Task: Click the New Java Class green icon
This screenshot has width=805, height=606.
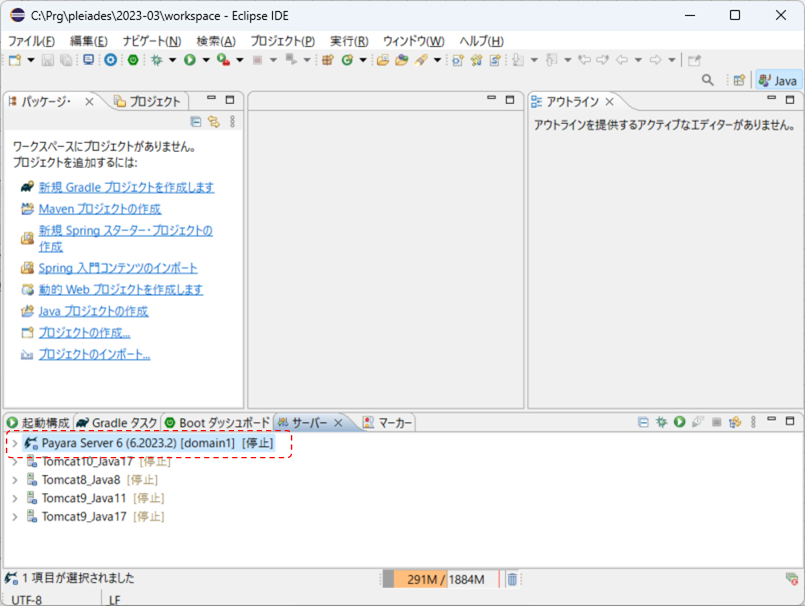Action: (x=348, y=60)
